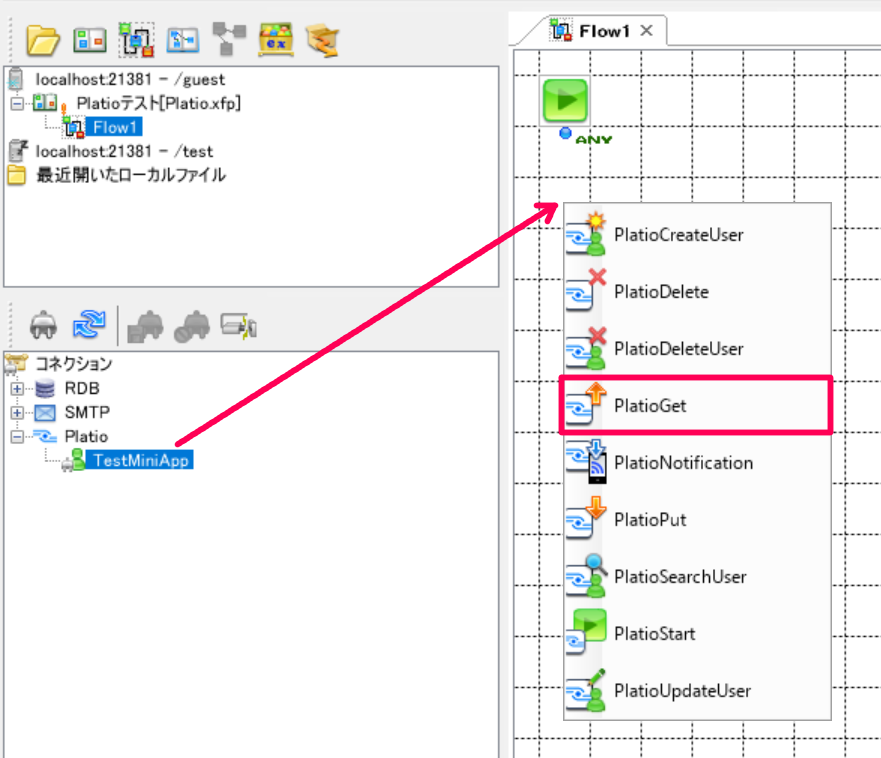The image size is (881, 758).
Task: Click the PlatioCreateUser component icon
Action: 585,234
